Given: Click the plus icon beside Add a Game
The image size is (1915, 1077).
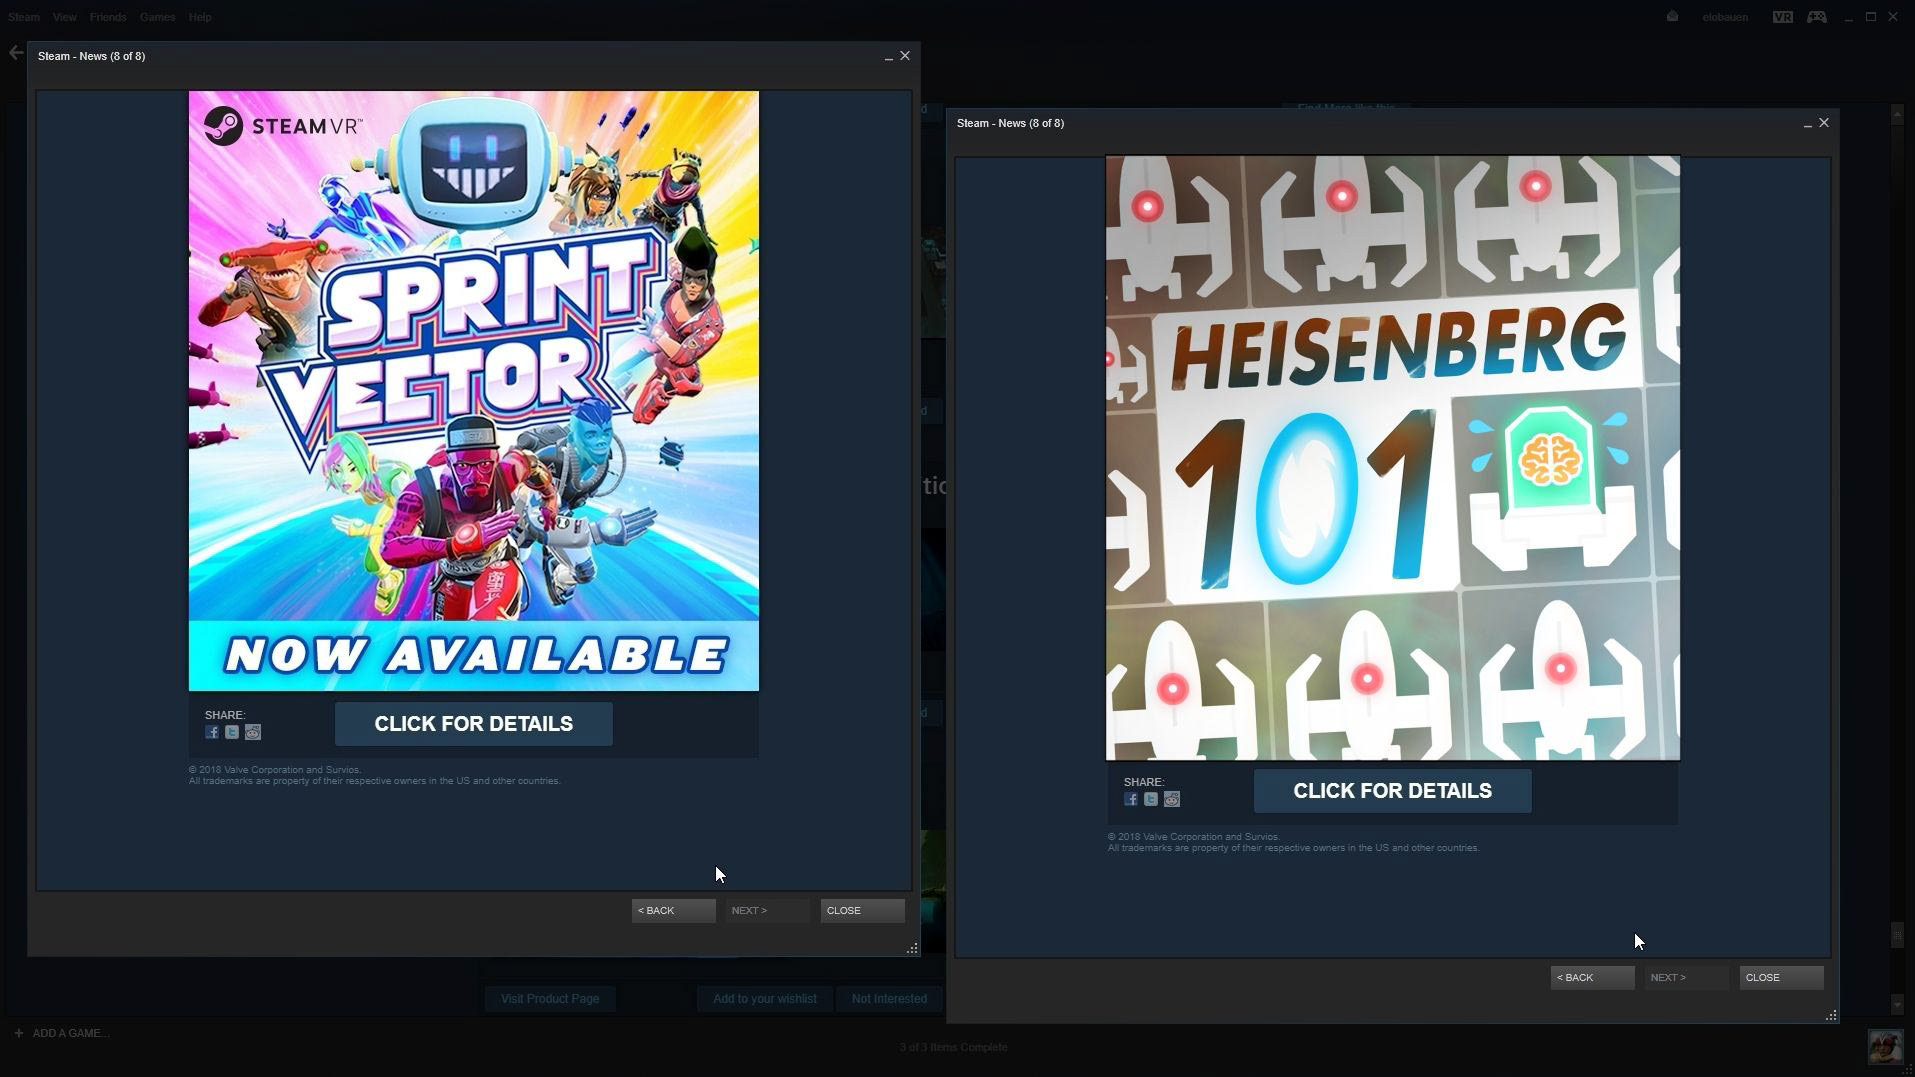Looking at the screenshot, I should [18, 1033].
